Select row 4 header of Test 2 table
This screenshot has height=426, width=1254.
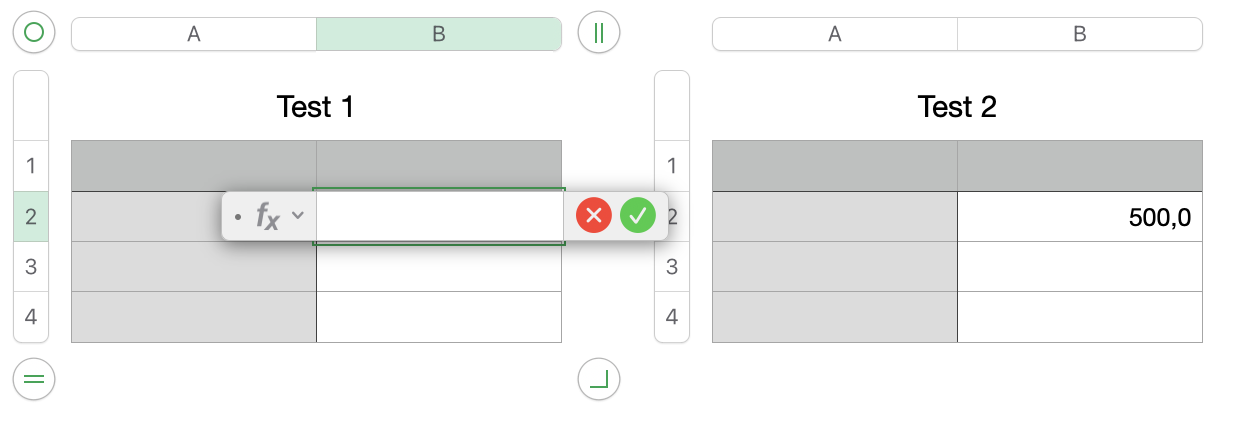click(x=672, y=317)
